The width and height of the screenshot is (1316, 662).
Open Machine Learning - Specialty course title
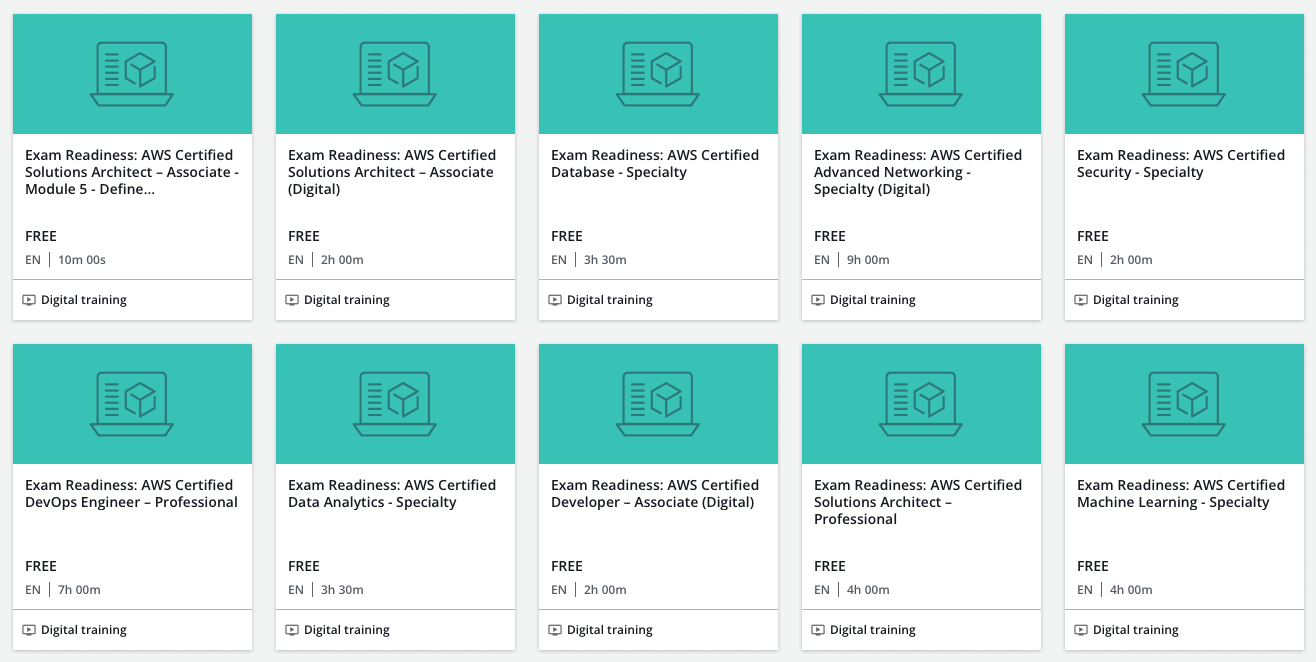point(1181,494)
